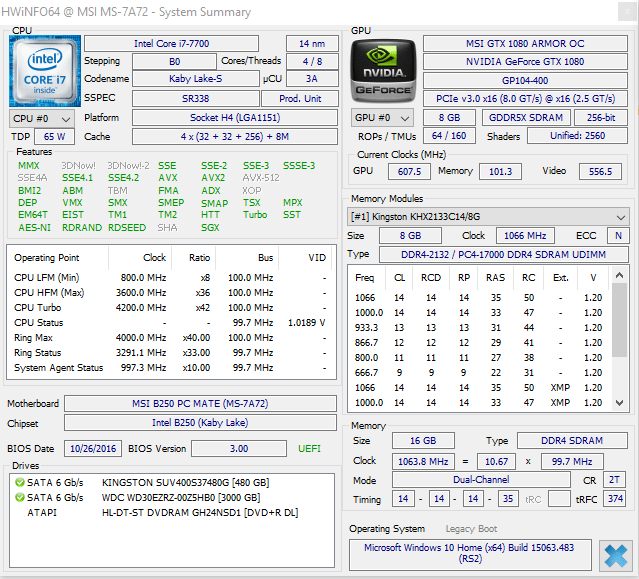Click the memory timings table scrollbar thumb
Image resolution: width=639 pixels, height=579 pixels.
[619, 320]
